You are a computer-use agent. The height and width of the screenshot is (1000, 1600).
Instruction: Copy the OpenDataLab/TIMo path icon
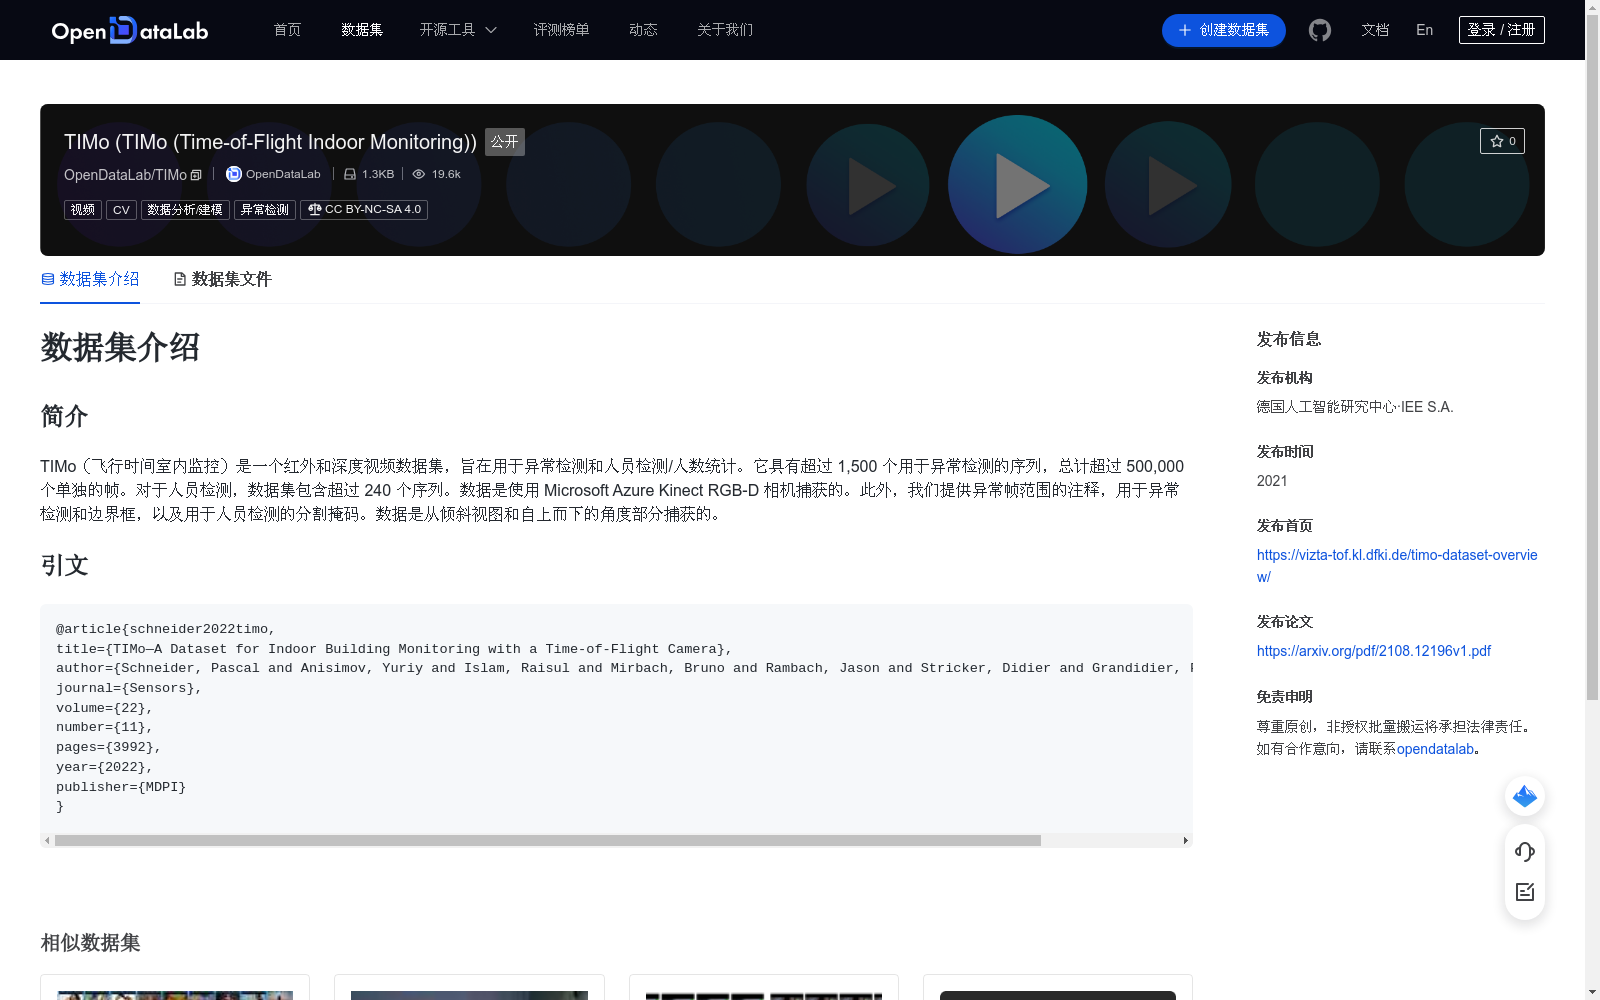tap(196, 175)
